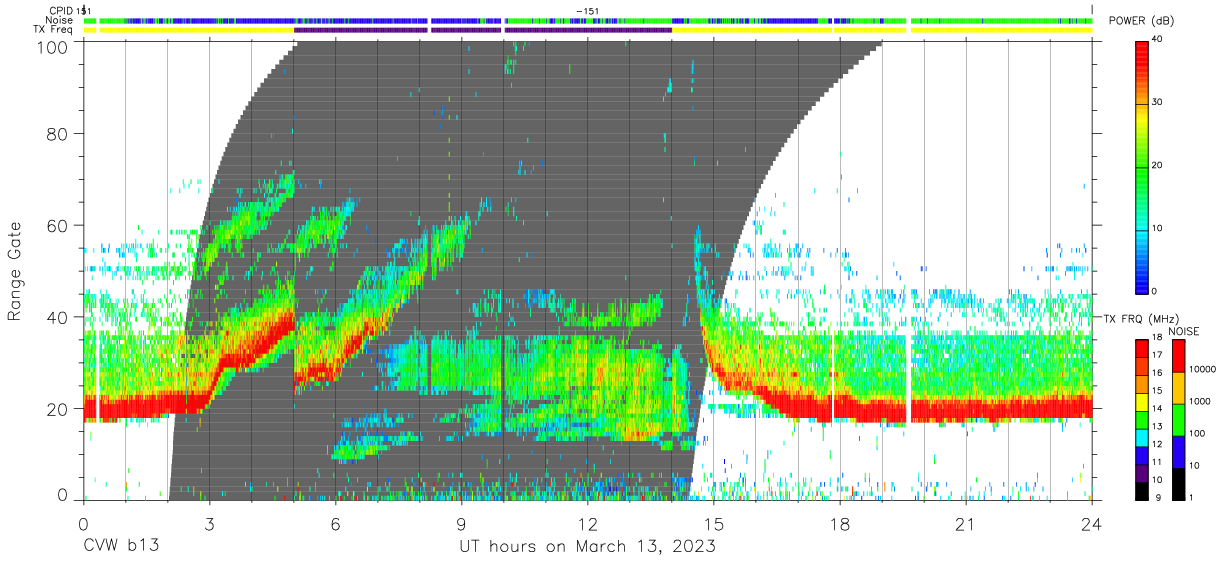
Task: Click the 'NOISE' legend title
Action: pos(1183,331)
